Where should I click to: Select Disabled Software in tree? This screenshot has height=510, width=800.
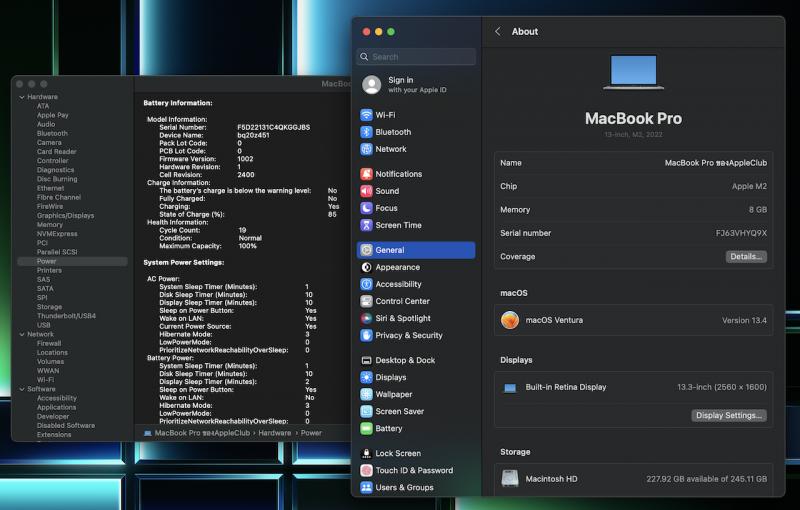(x=66, y=425)
